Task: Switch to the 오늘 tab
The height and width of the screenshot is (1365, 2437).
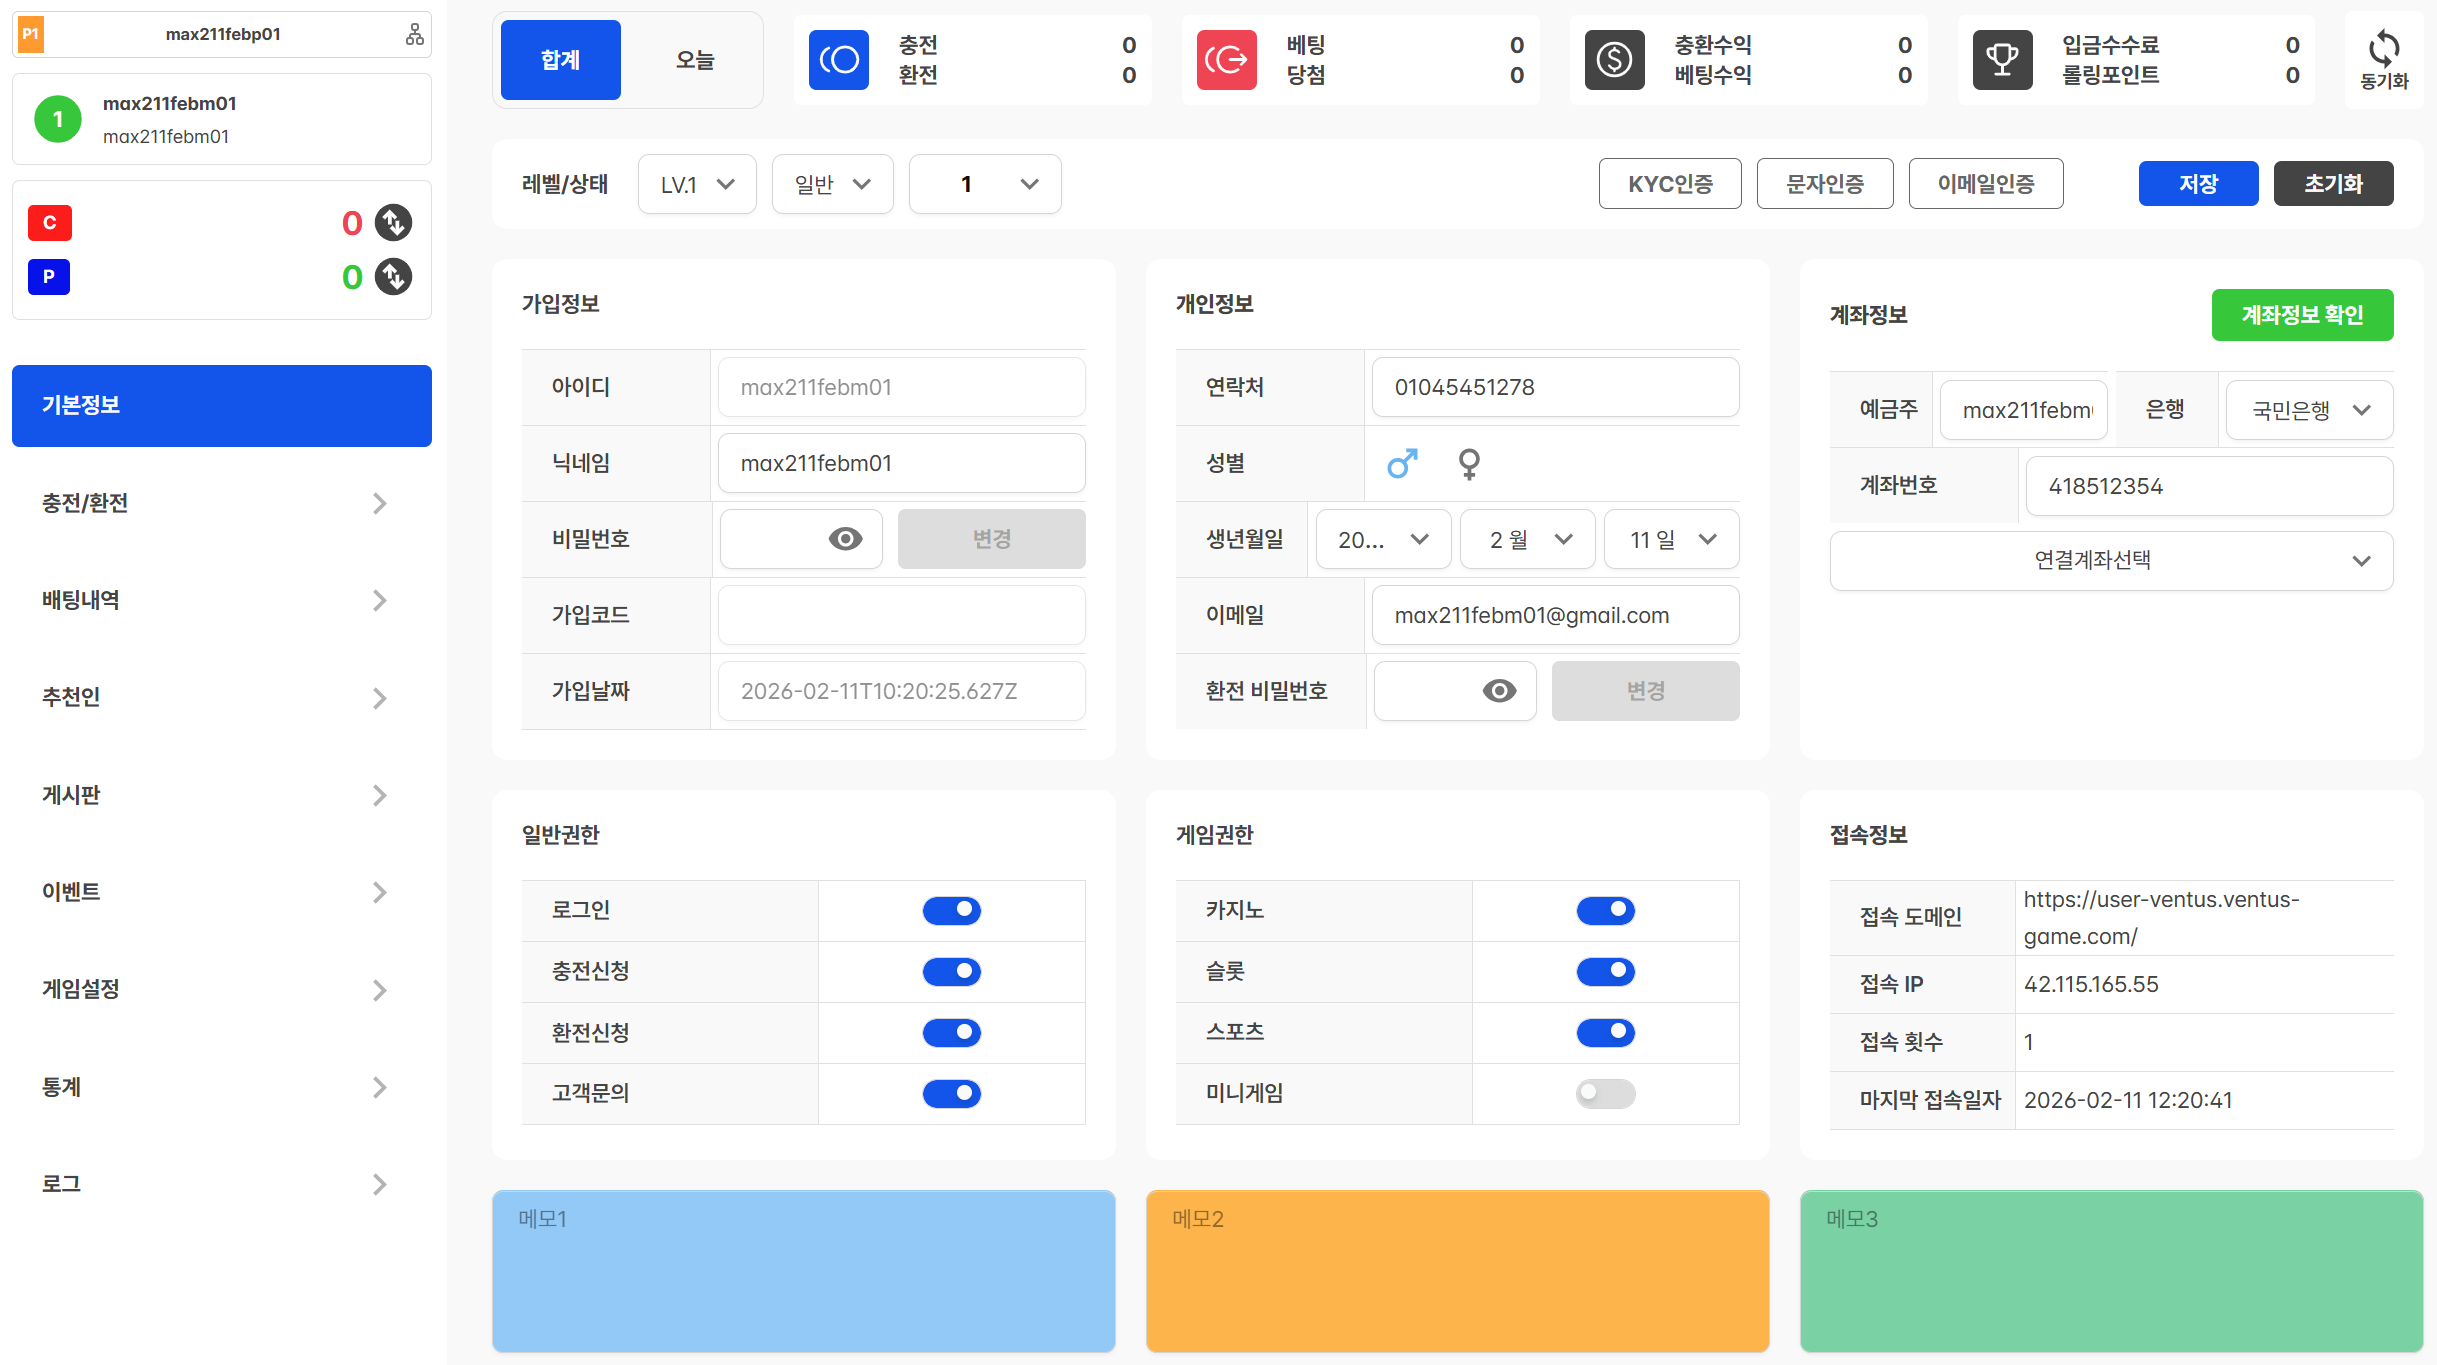Action: click(695, 60)
